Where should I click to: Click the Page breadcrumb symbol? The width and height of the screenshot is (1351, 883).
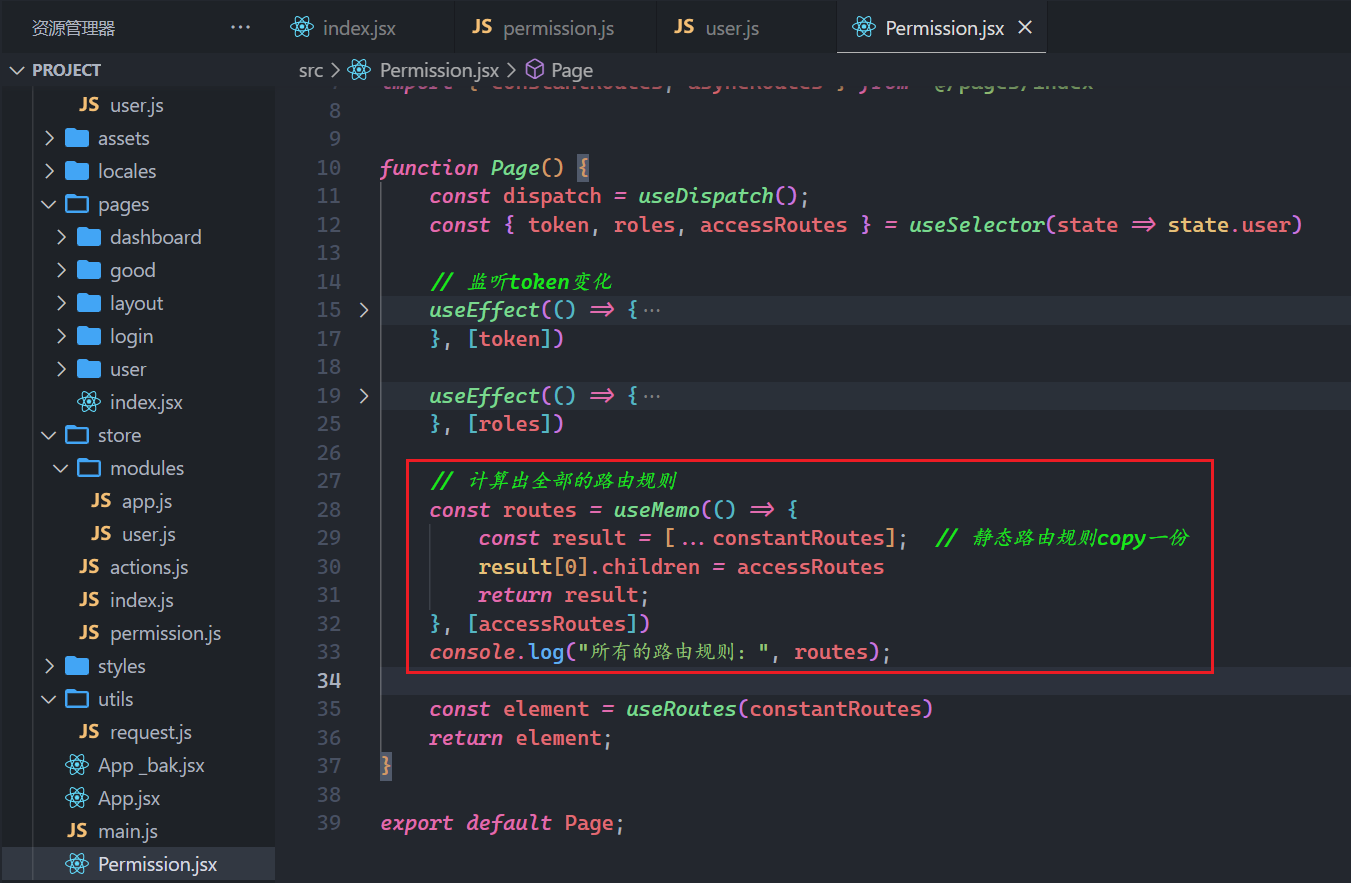coord(571,70)
